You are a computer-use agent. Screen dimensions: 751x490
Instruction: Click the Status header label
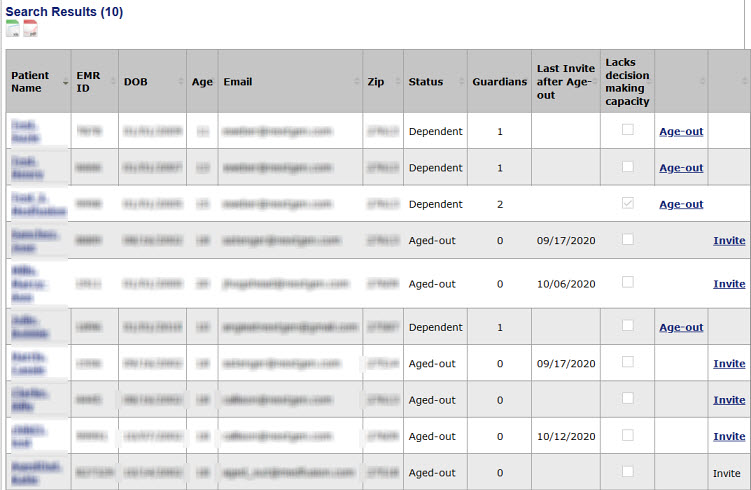[x=425, y=81]
